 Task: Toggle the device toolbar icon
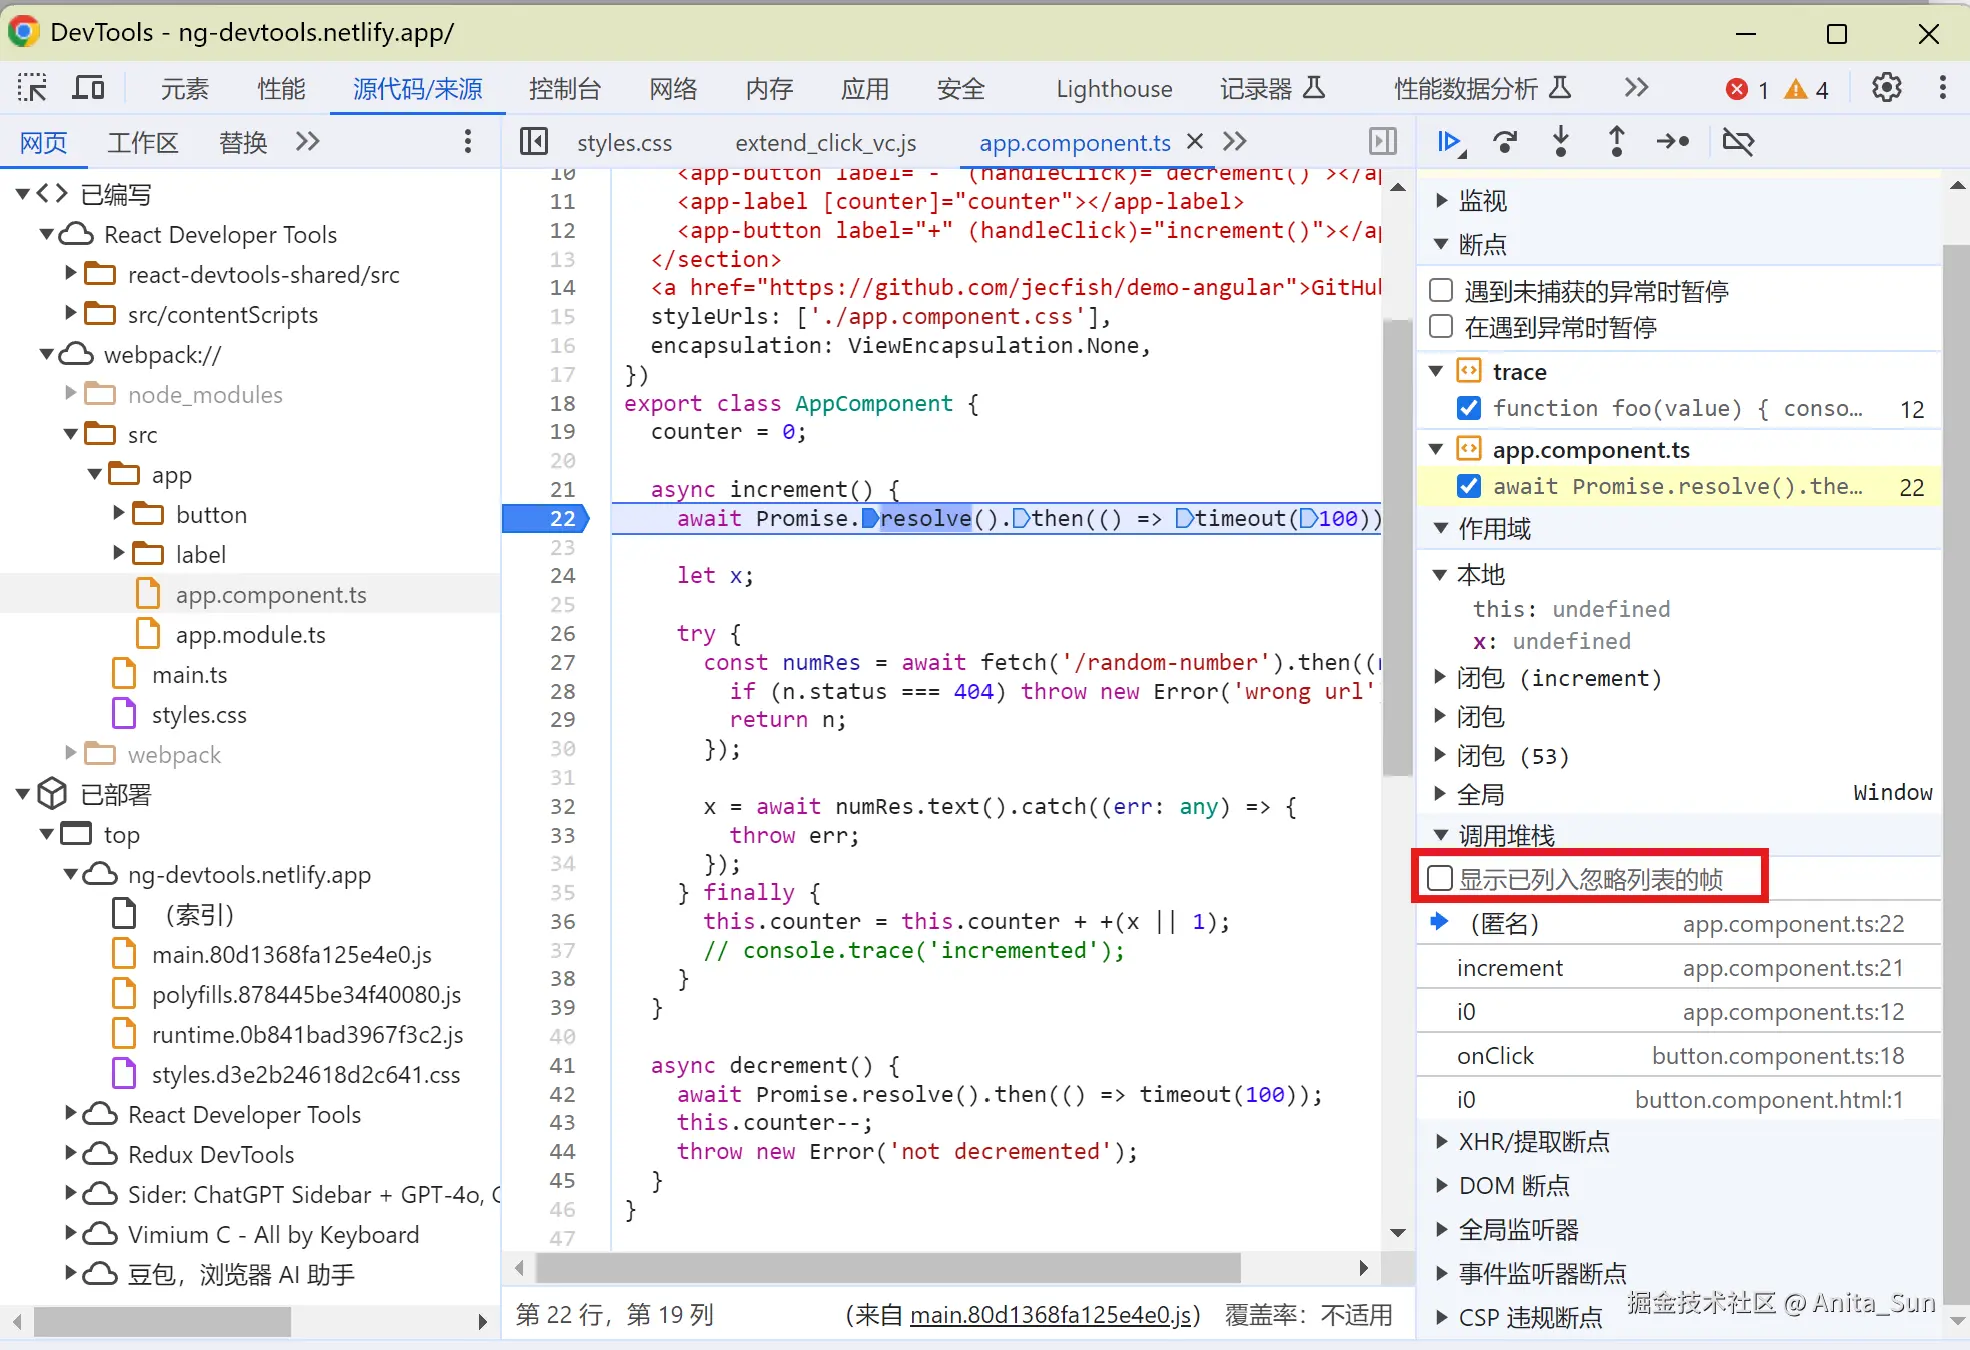(89, 89)
